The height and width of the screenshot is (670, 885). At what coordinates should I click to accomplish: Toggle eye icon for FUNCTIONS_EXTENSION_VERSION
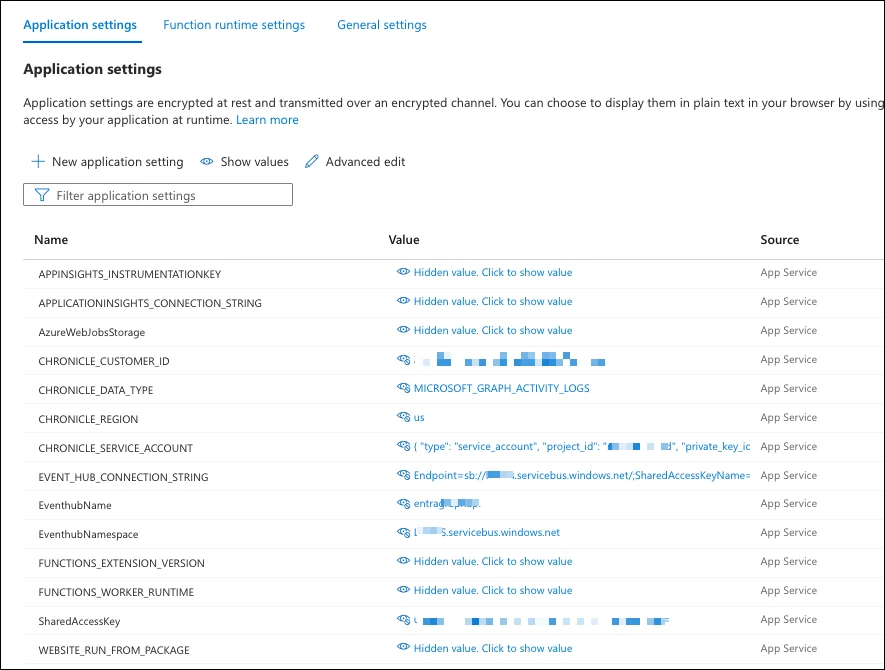[403, 560]
